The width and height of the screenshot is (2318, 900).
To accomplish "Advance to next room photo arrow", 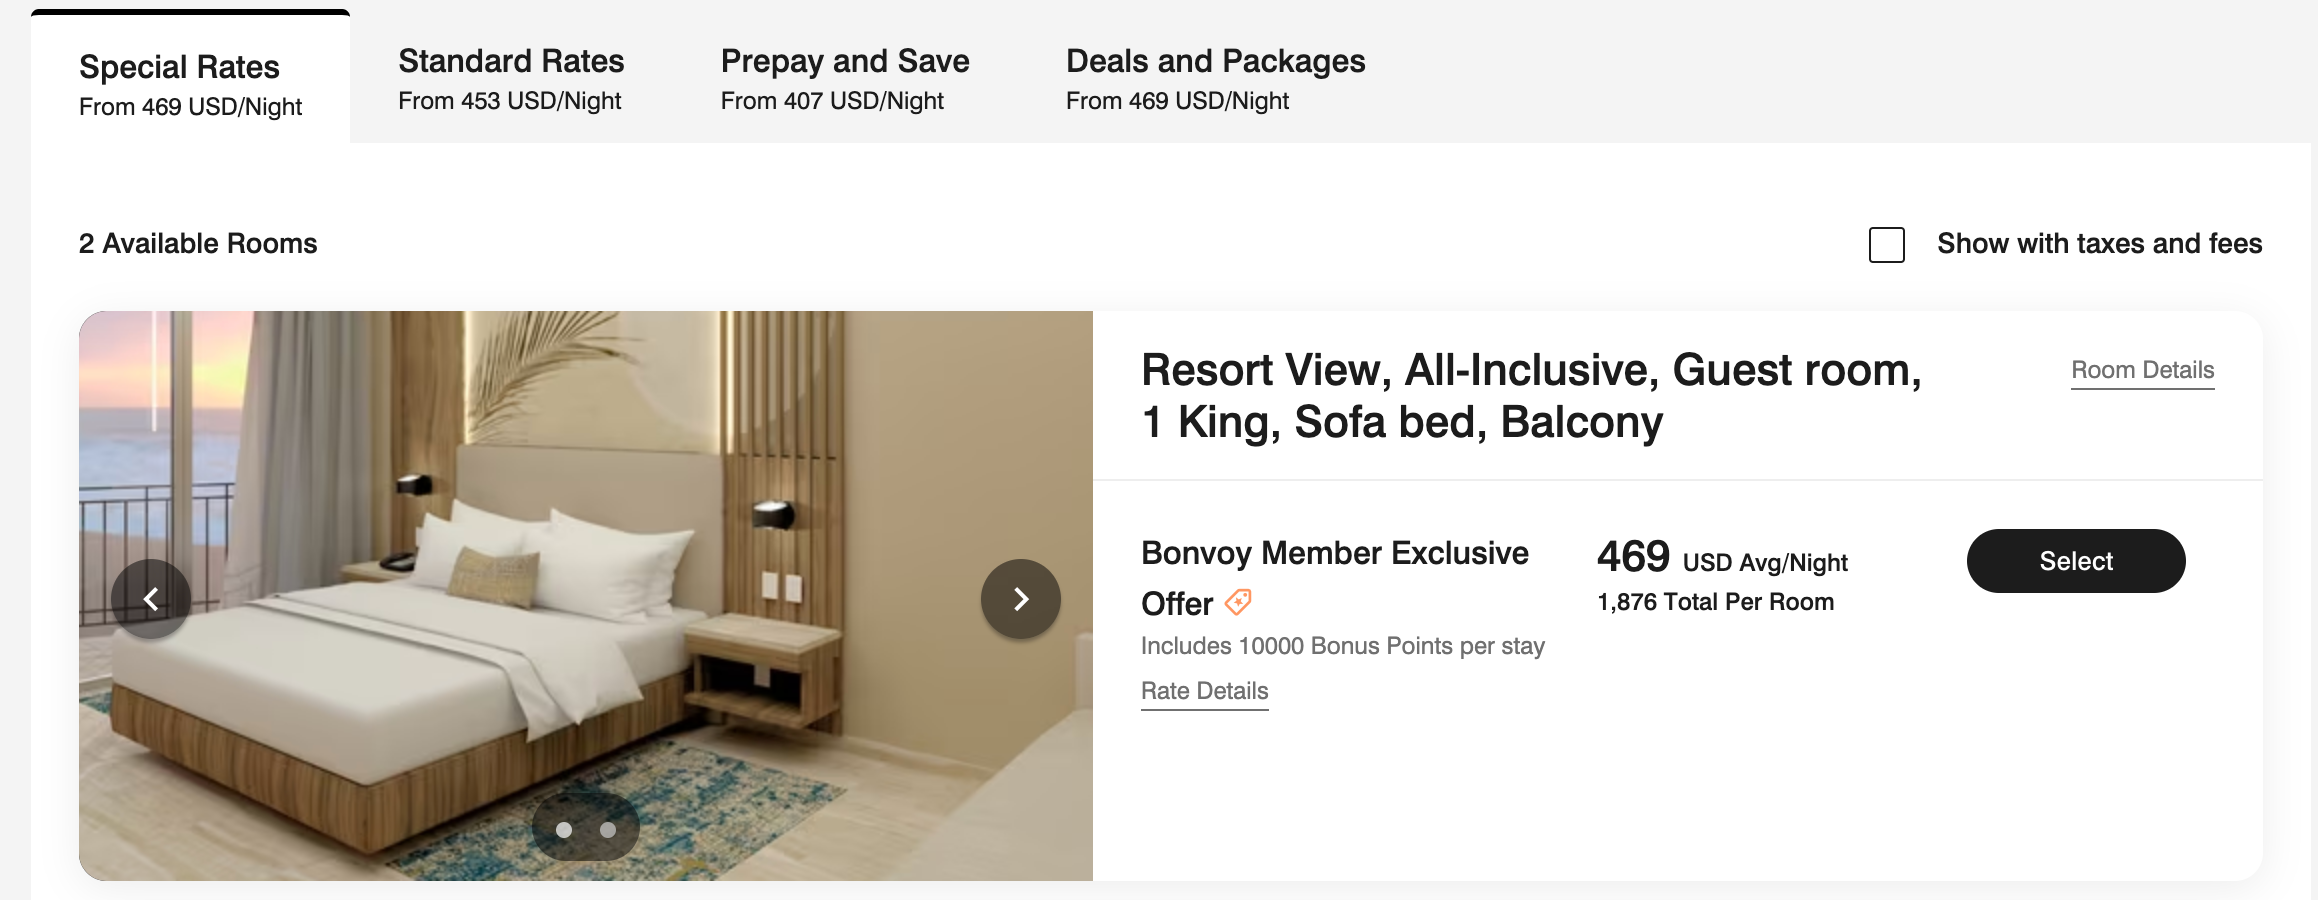I will click(x=1020, y=599).
